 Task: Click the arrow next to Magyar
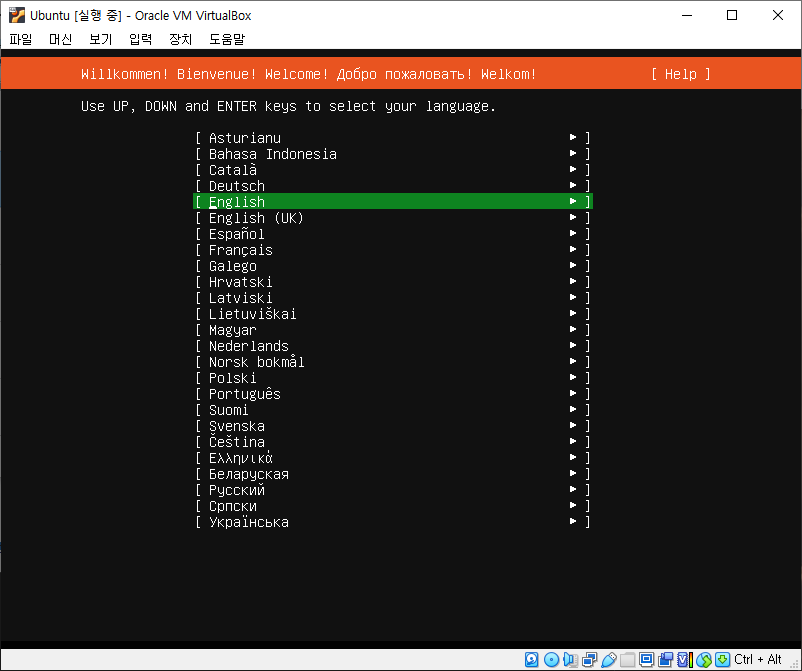[573, 329]
